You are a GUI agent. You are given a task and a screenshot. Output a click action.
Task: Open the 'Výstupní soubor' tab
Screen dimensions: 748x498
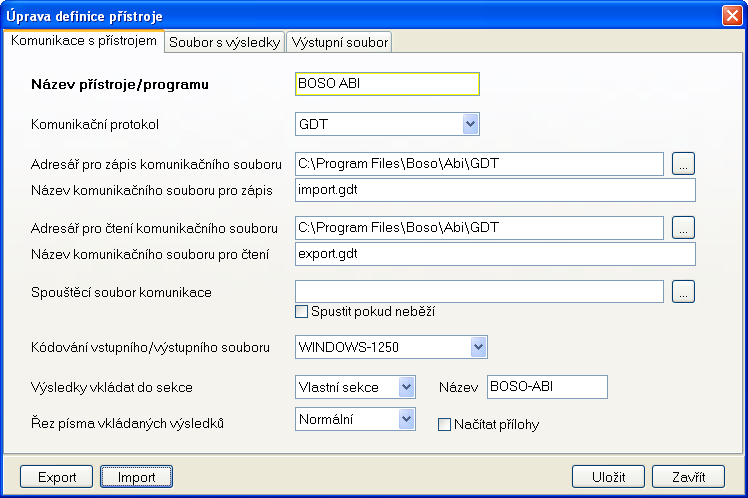click(339, 42)
